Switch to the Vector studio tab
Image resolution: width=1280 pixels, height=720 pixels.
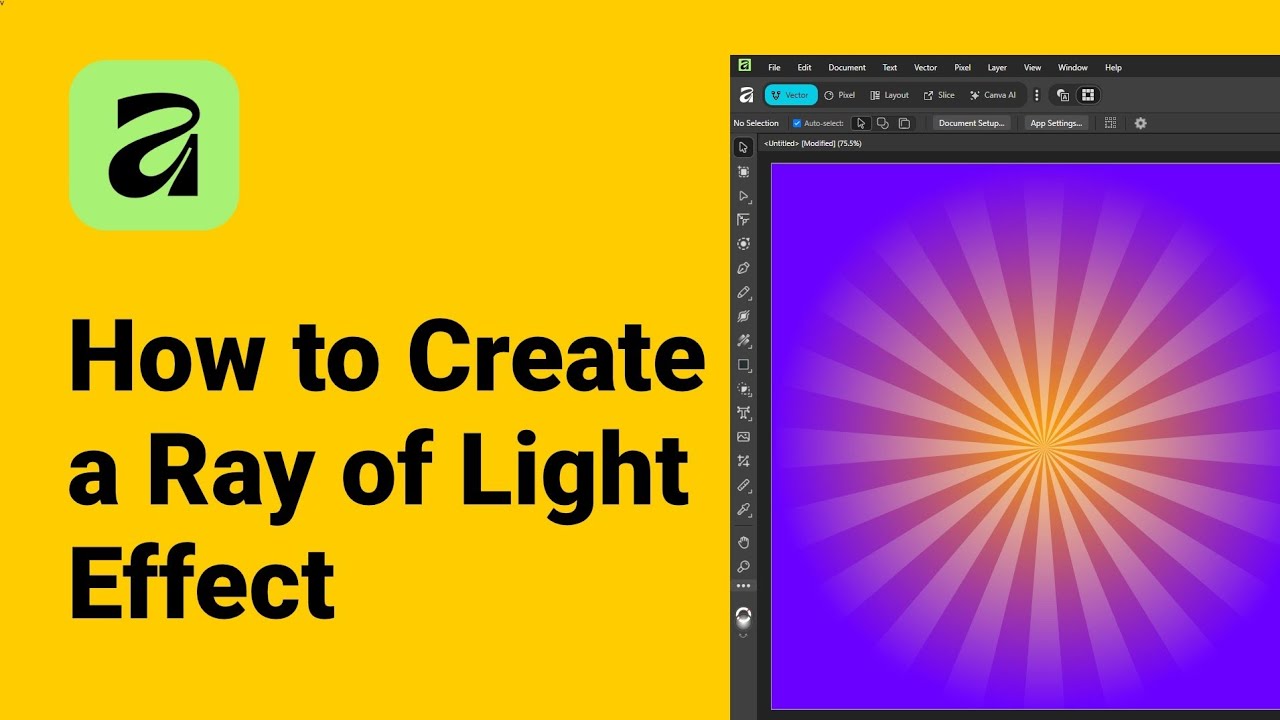[x=791, y=95]
